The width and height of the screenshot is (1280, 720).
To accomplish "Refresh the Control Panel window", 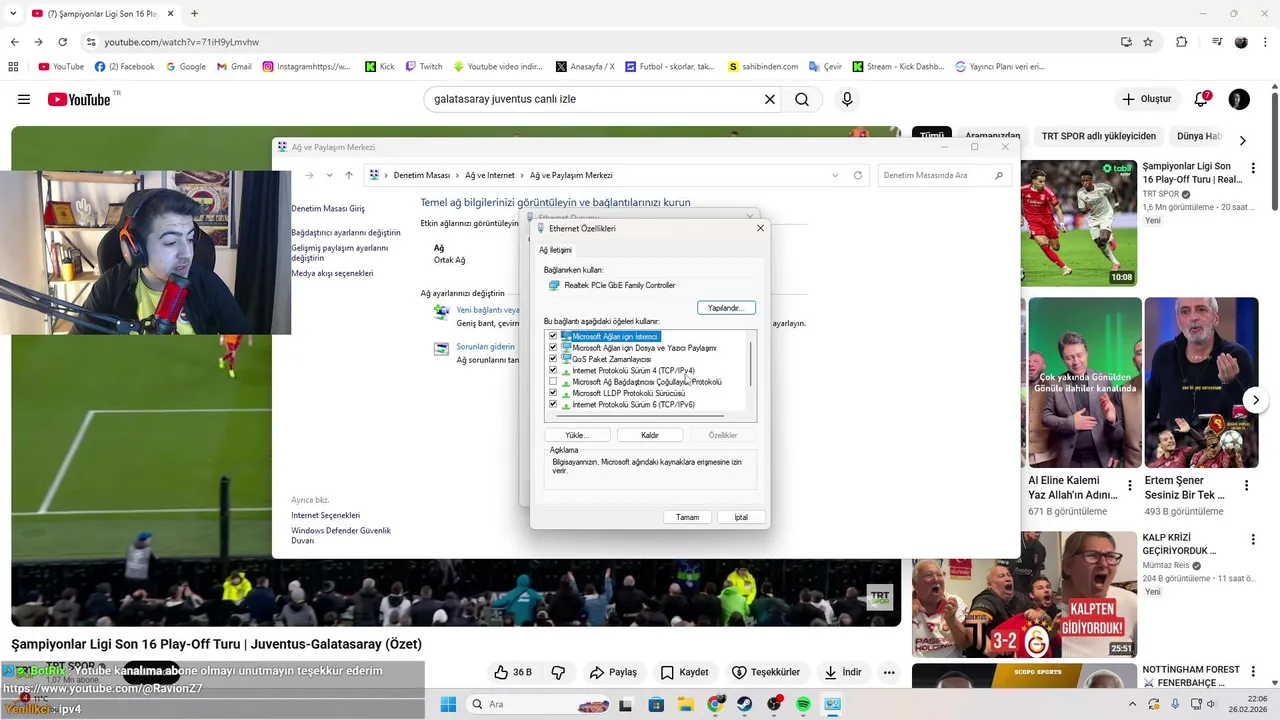I will pyautogui.click(x=857, y=175).
